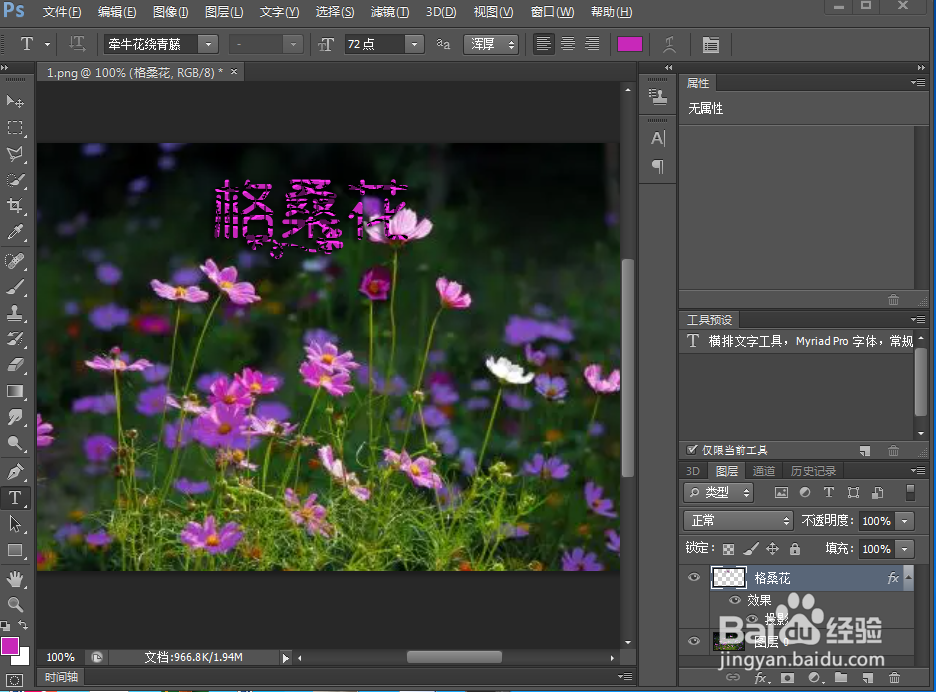The image size is (936, 692).
Task: Toggle lock all for layer
Action: [795, 549]
